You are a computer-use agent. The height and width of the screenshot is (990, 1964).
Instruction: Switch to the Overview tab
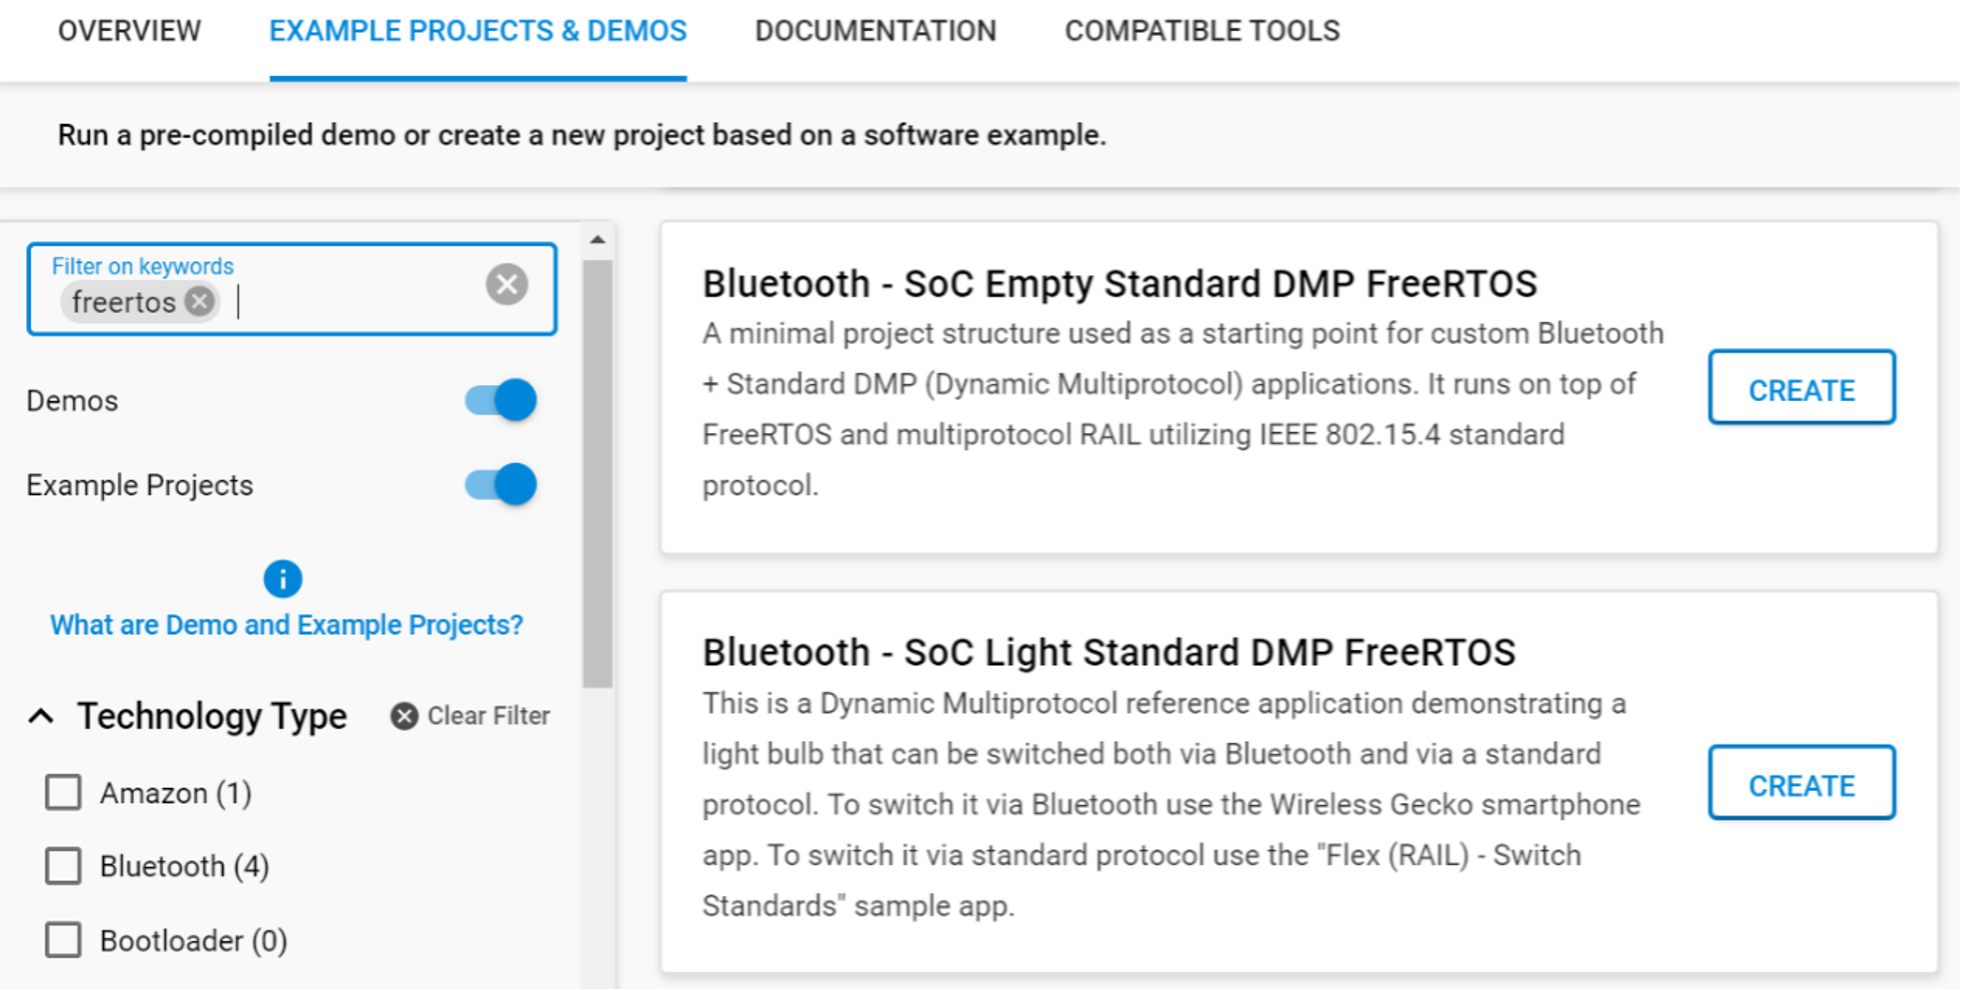coord(129,31)
